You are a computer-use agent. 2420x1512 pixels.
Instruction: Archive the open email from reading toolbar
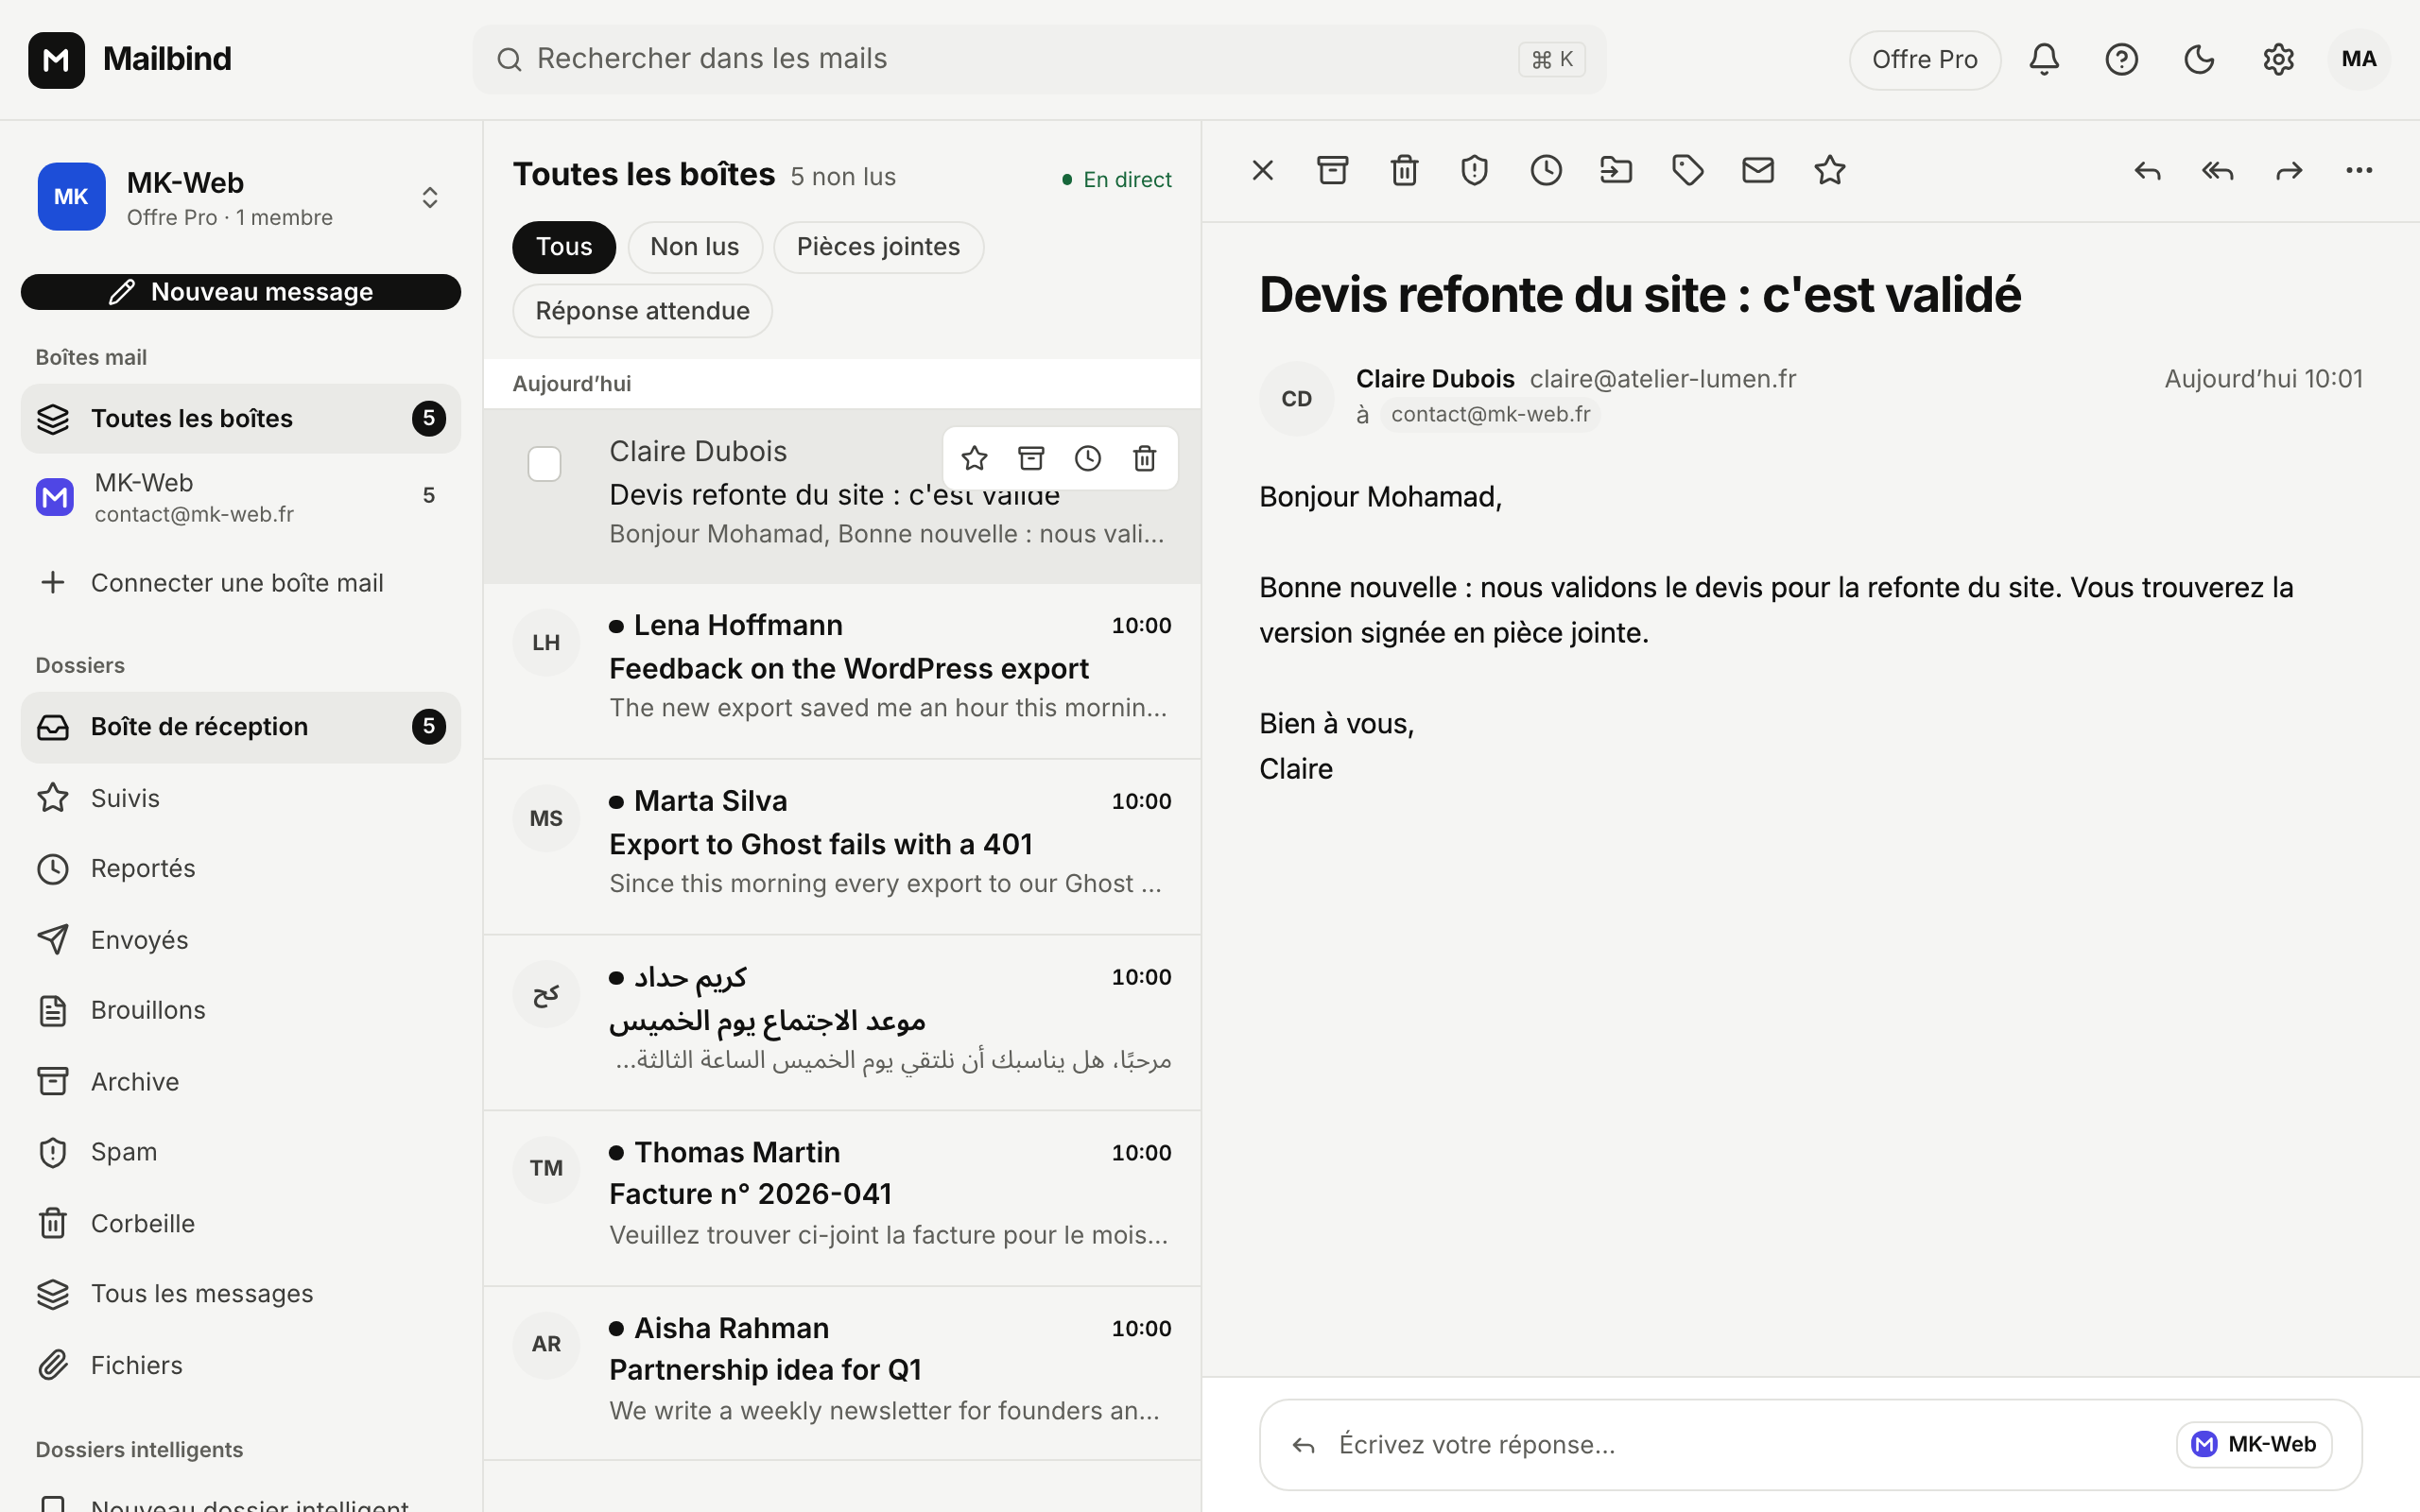coord(1333,170)
